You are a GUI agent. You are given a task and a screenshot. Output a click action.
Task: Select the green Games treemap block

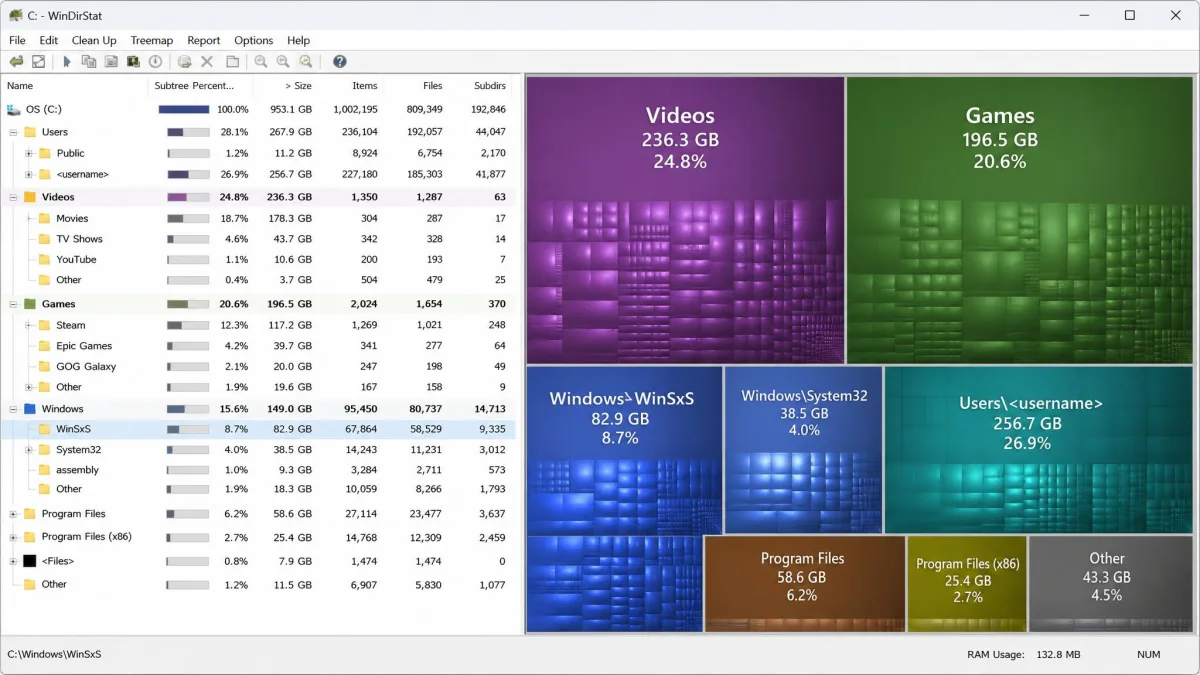[1022, 220]
